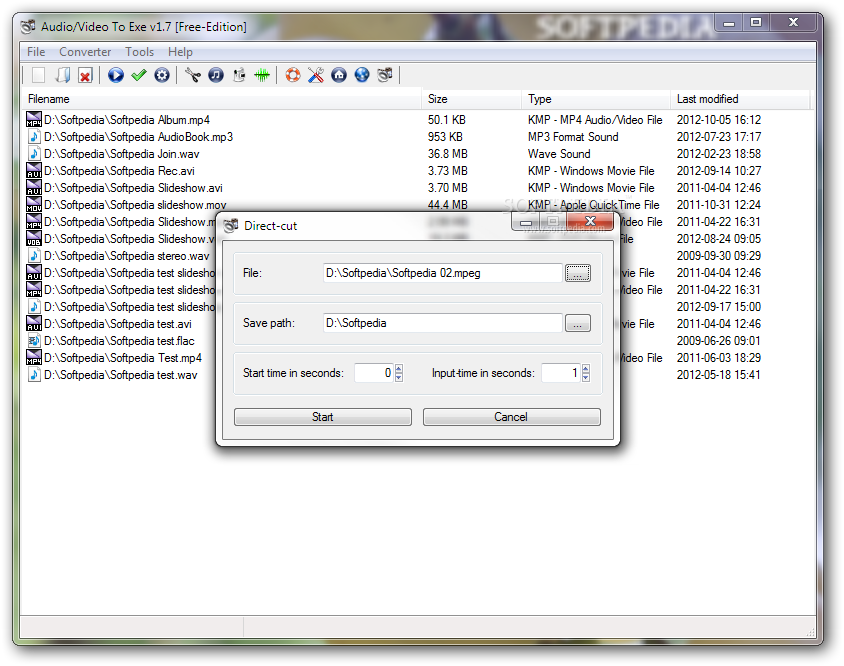Image resolution: width=844 pixels, height=666 pixels.
Task: Open the Tools menu
Action: click(x=139, y=52)
